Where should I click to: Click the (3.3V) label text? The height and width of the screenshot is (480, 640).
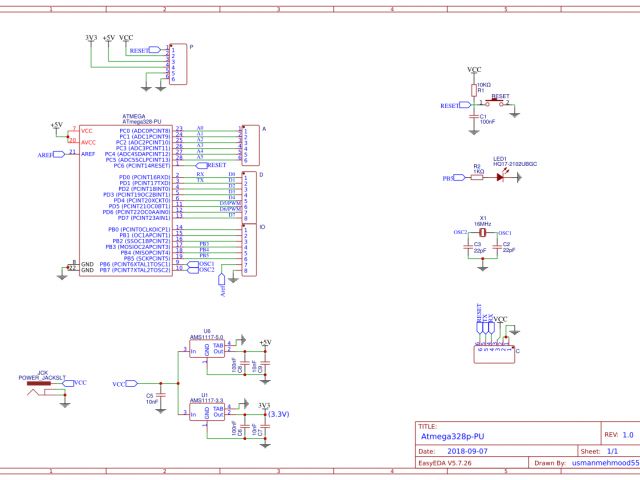pos(279,414)
